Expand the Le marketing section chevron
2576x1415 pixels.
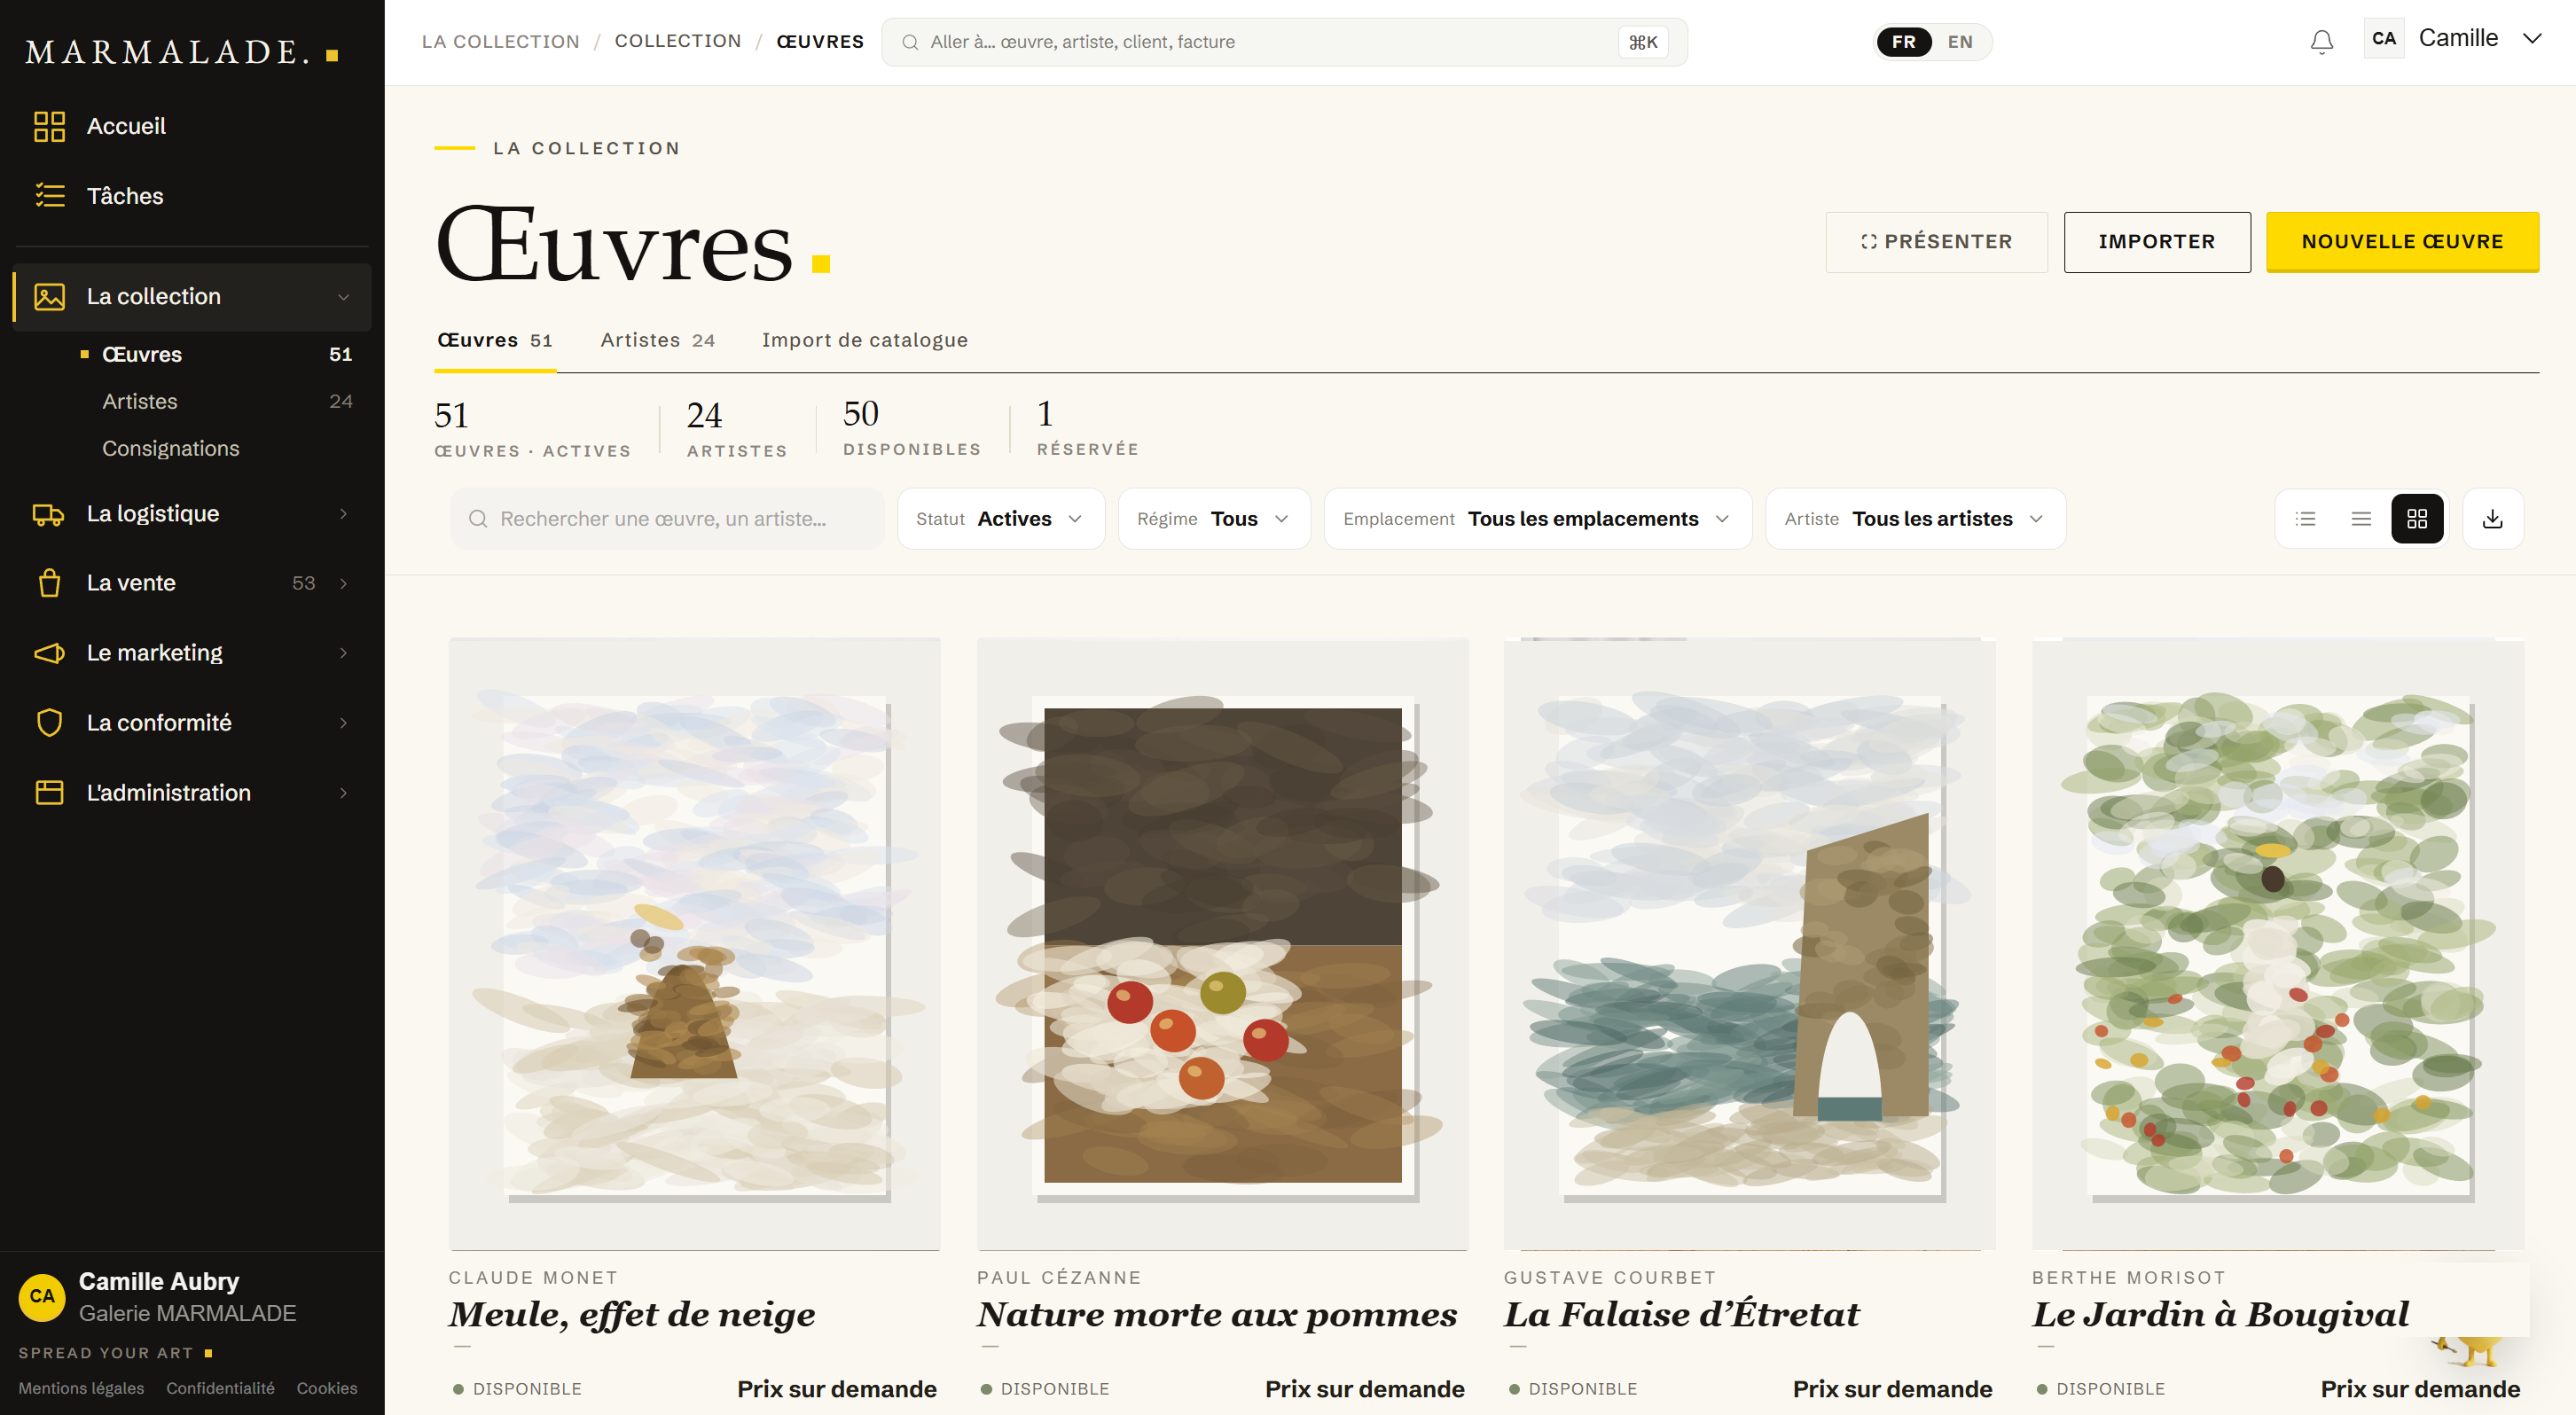tap(343, 653)
